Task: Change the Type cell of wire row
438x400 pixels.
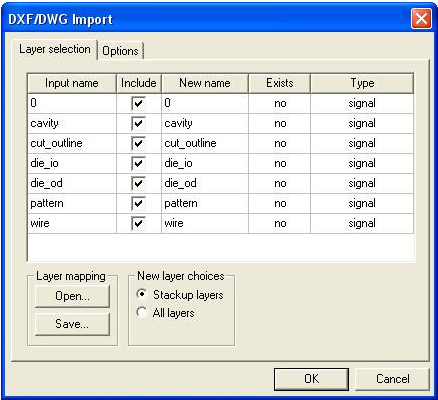Action: 362,224
